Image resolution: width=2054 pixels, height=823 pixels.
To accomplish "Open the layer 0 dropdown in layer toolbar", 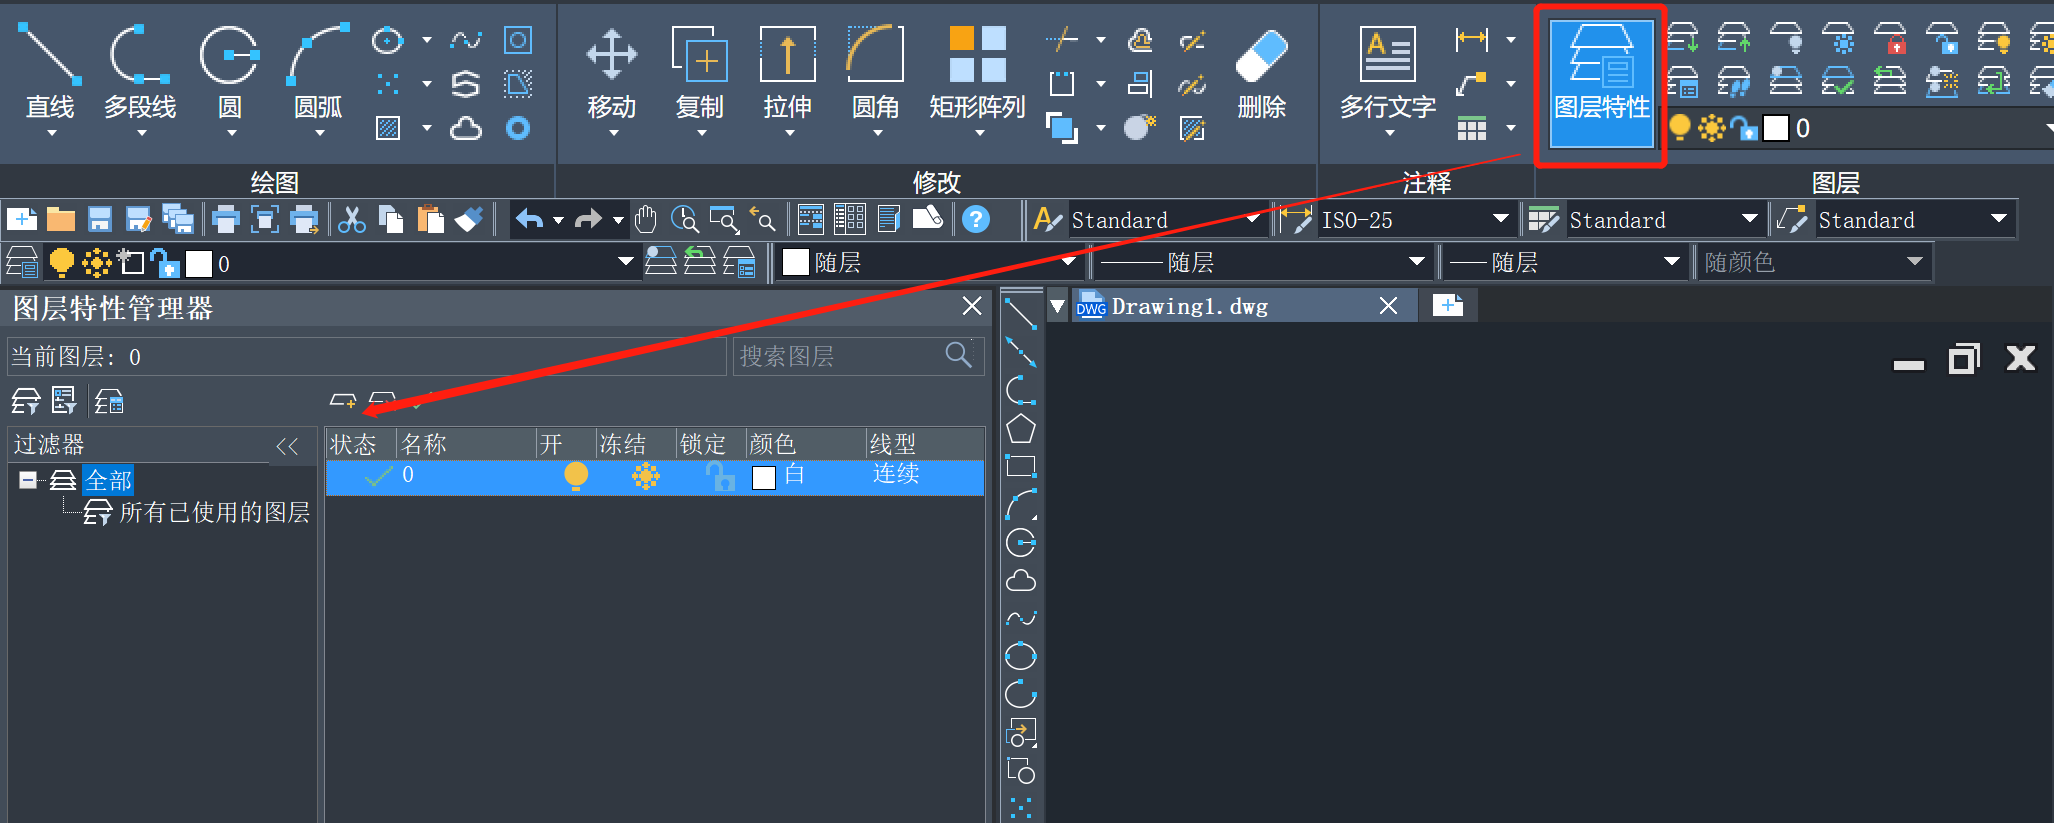I will (x=625, y=263).
